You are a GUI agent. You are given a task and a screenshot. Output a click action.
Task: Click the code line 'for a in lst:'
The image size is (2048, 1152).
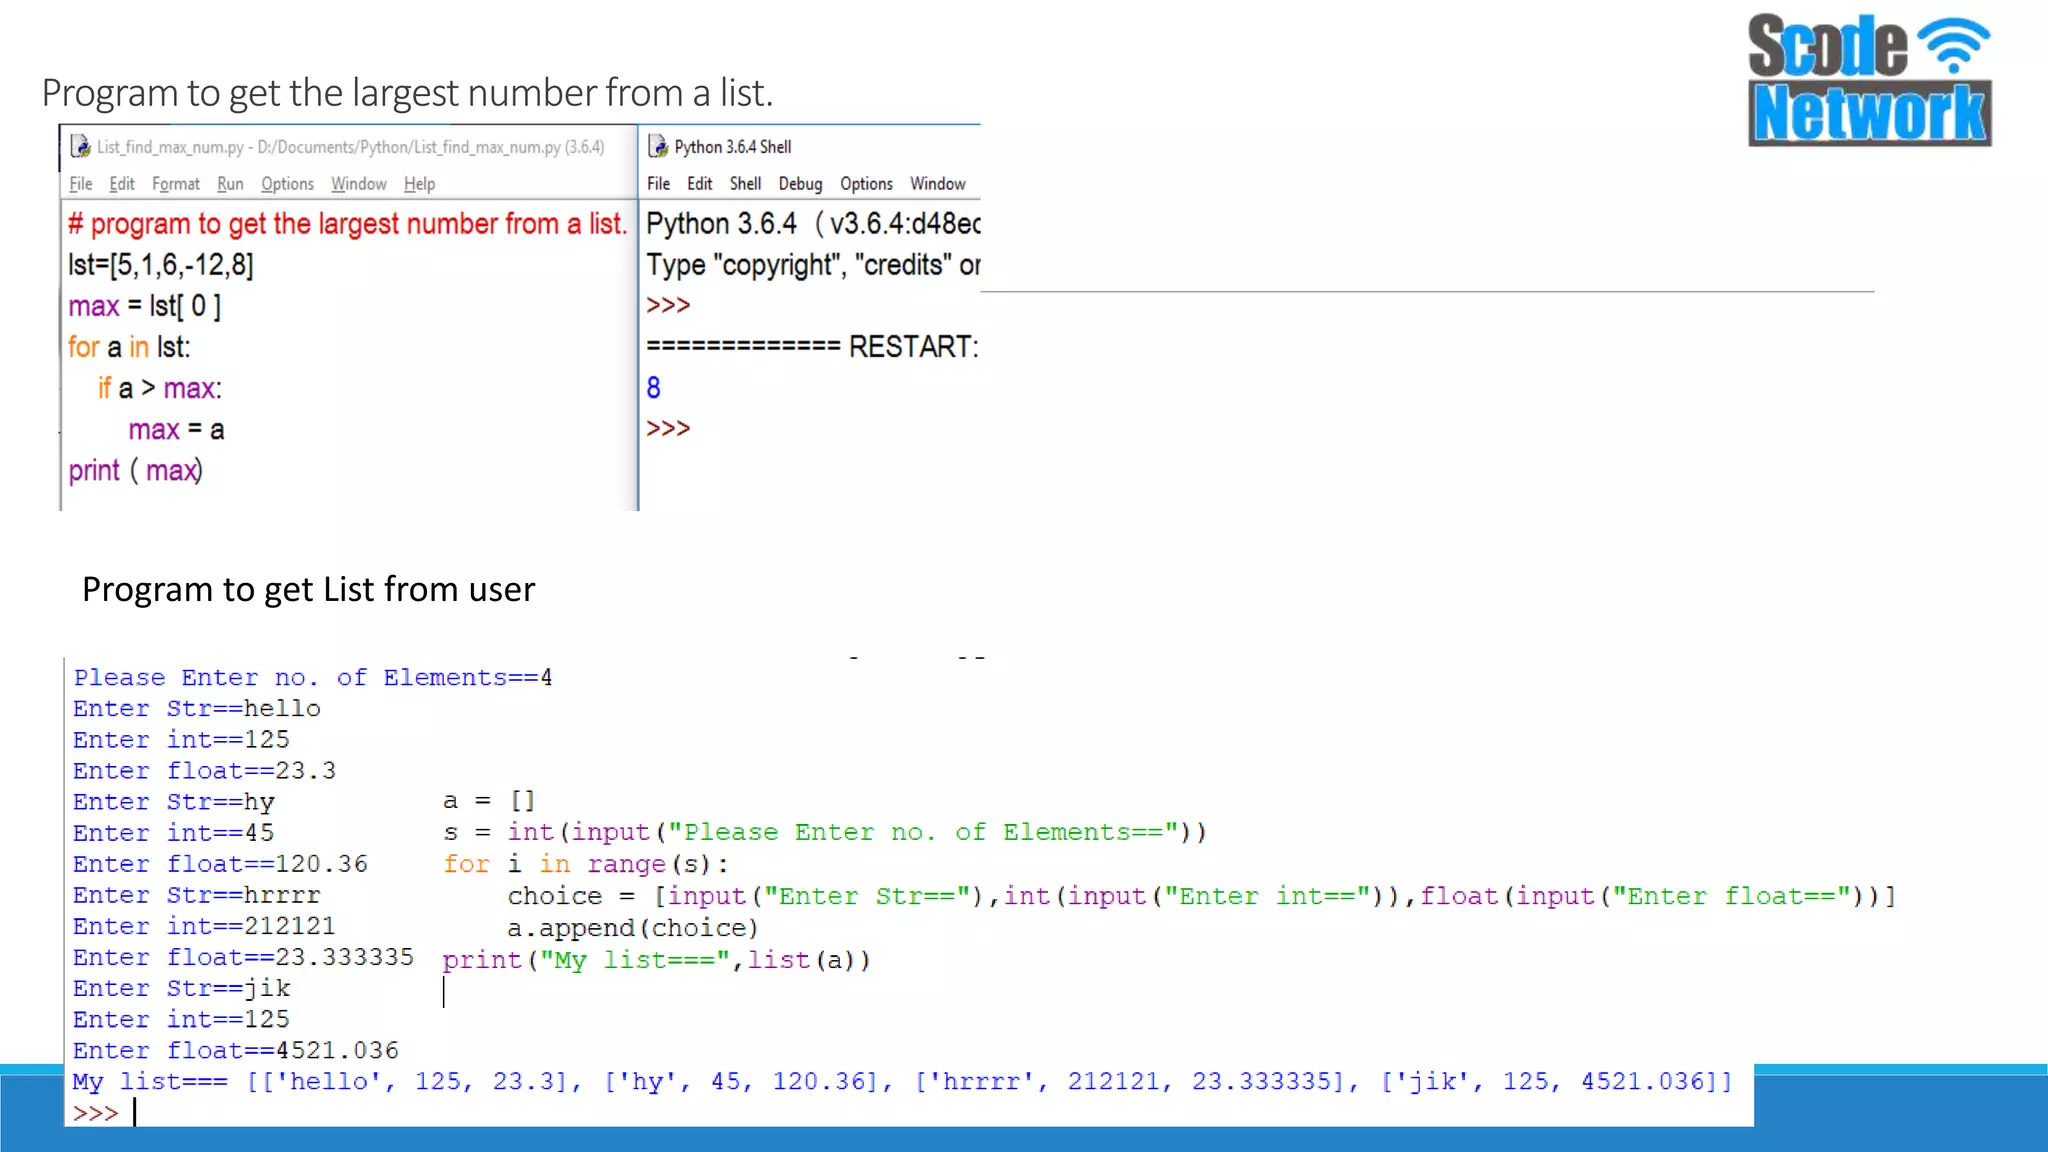coord(129,347)
